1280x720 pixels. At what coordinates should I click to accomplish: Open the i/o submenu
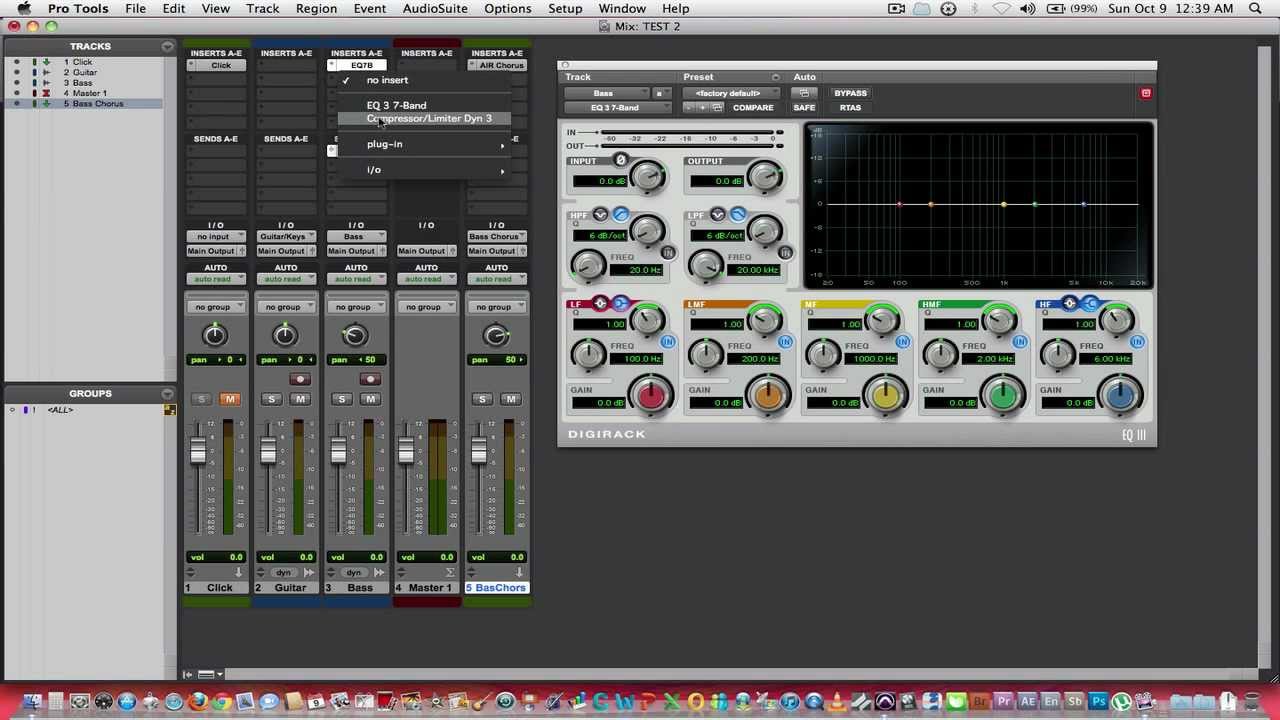click(425, 170)
